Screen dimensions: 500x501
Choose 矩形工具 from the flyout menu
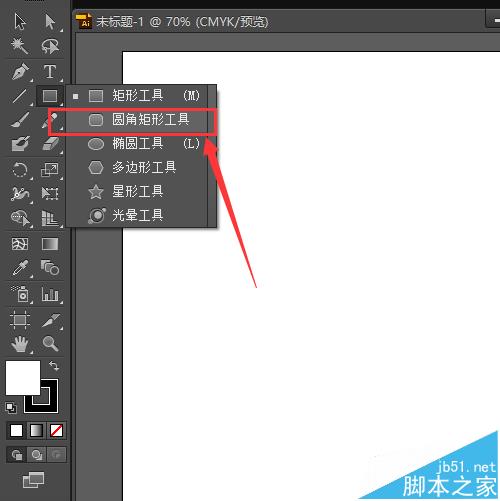[136, 96]
